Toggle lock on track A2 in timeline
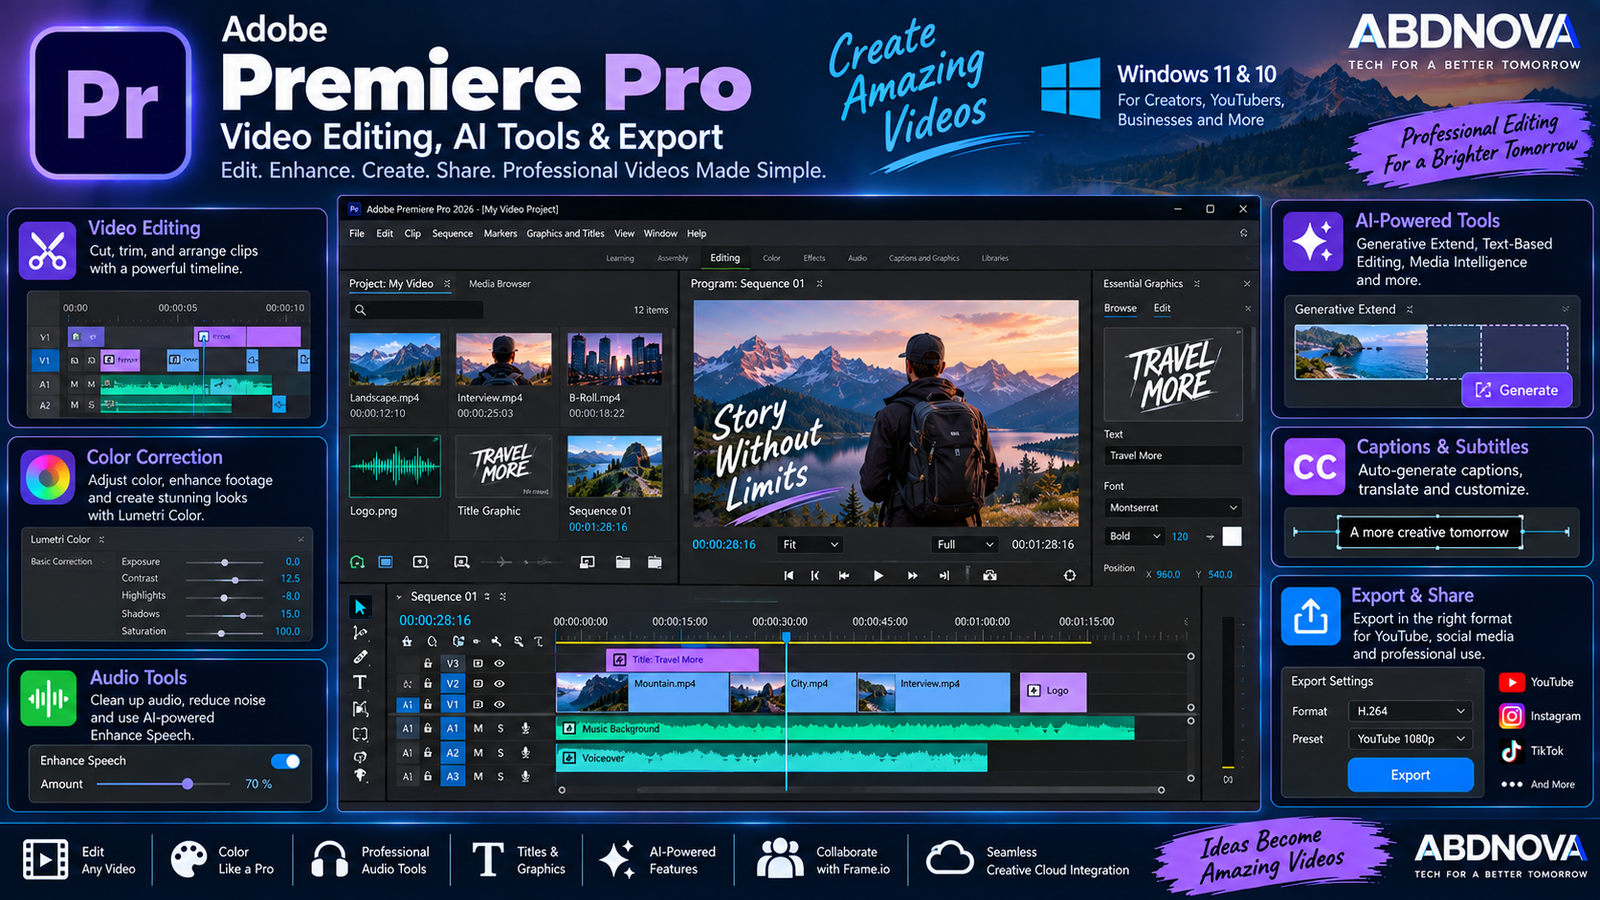The height and width of the screenshot is (900, 1600). point(428,752)
